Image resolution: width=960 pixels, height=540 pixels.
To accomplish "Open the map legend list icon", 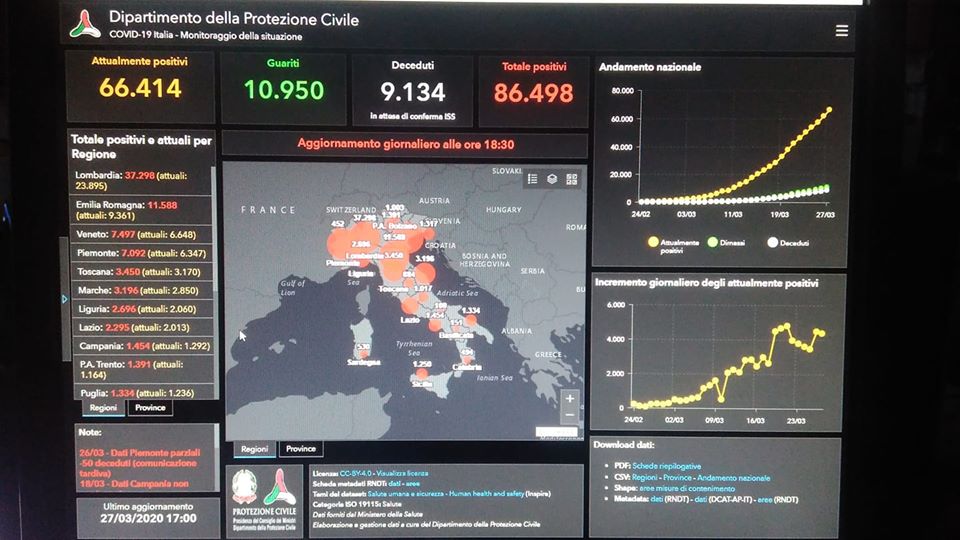I will click(533, 179).
